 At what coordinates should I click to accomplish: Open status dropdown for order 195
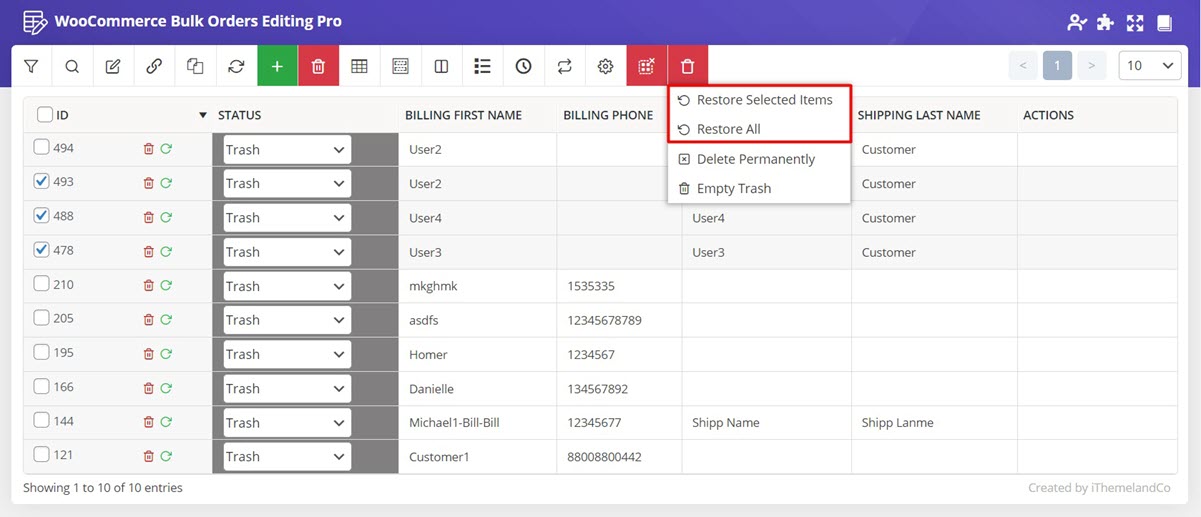click(287, 354)
